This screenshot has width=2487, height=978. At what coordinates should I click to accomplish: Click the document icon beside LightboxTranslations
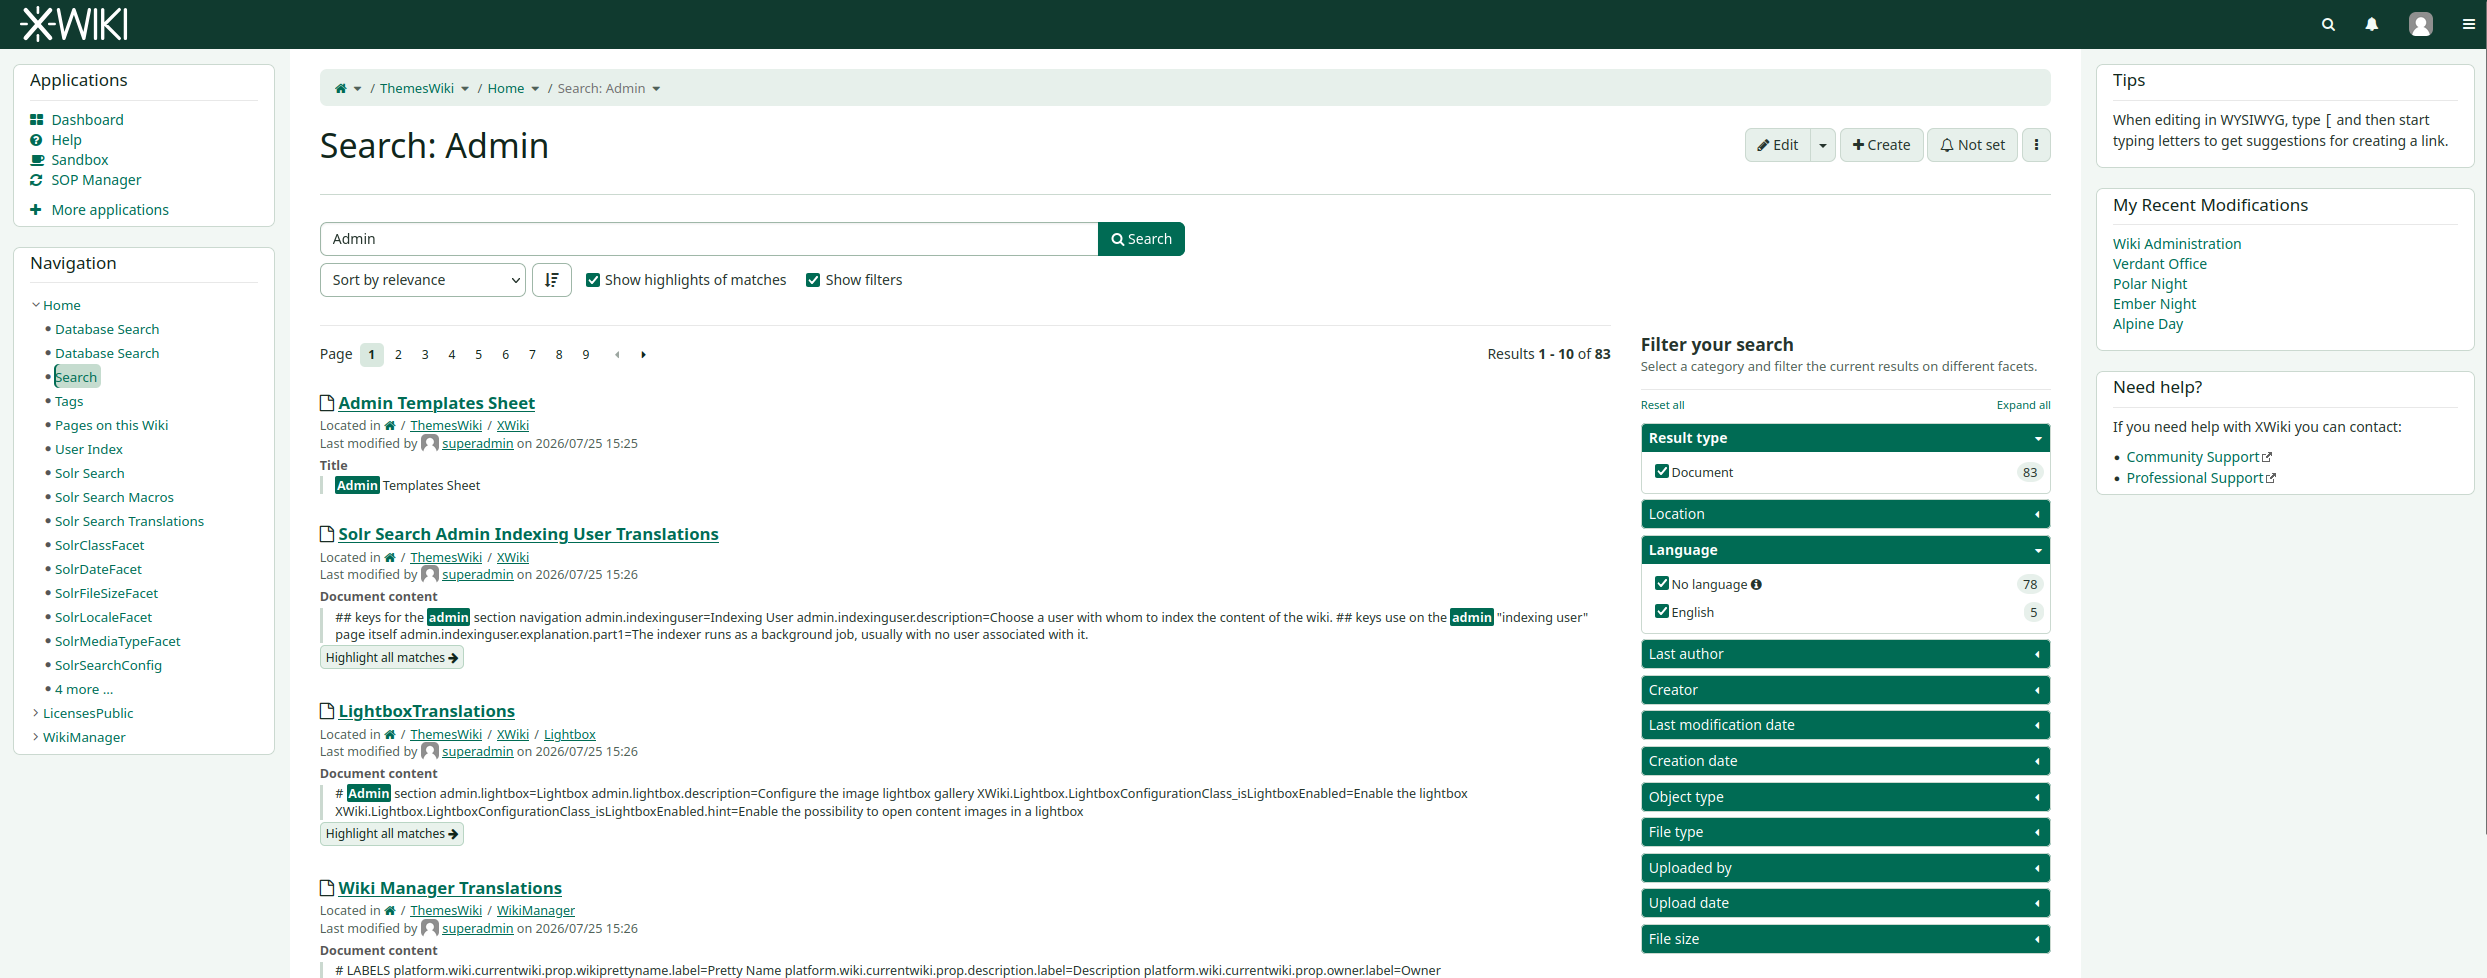click(x=327, y=711)
